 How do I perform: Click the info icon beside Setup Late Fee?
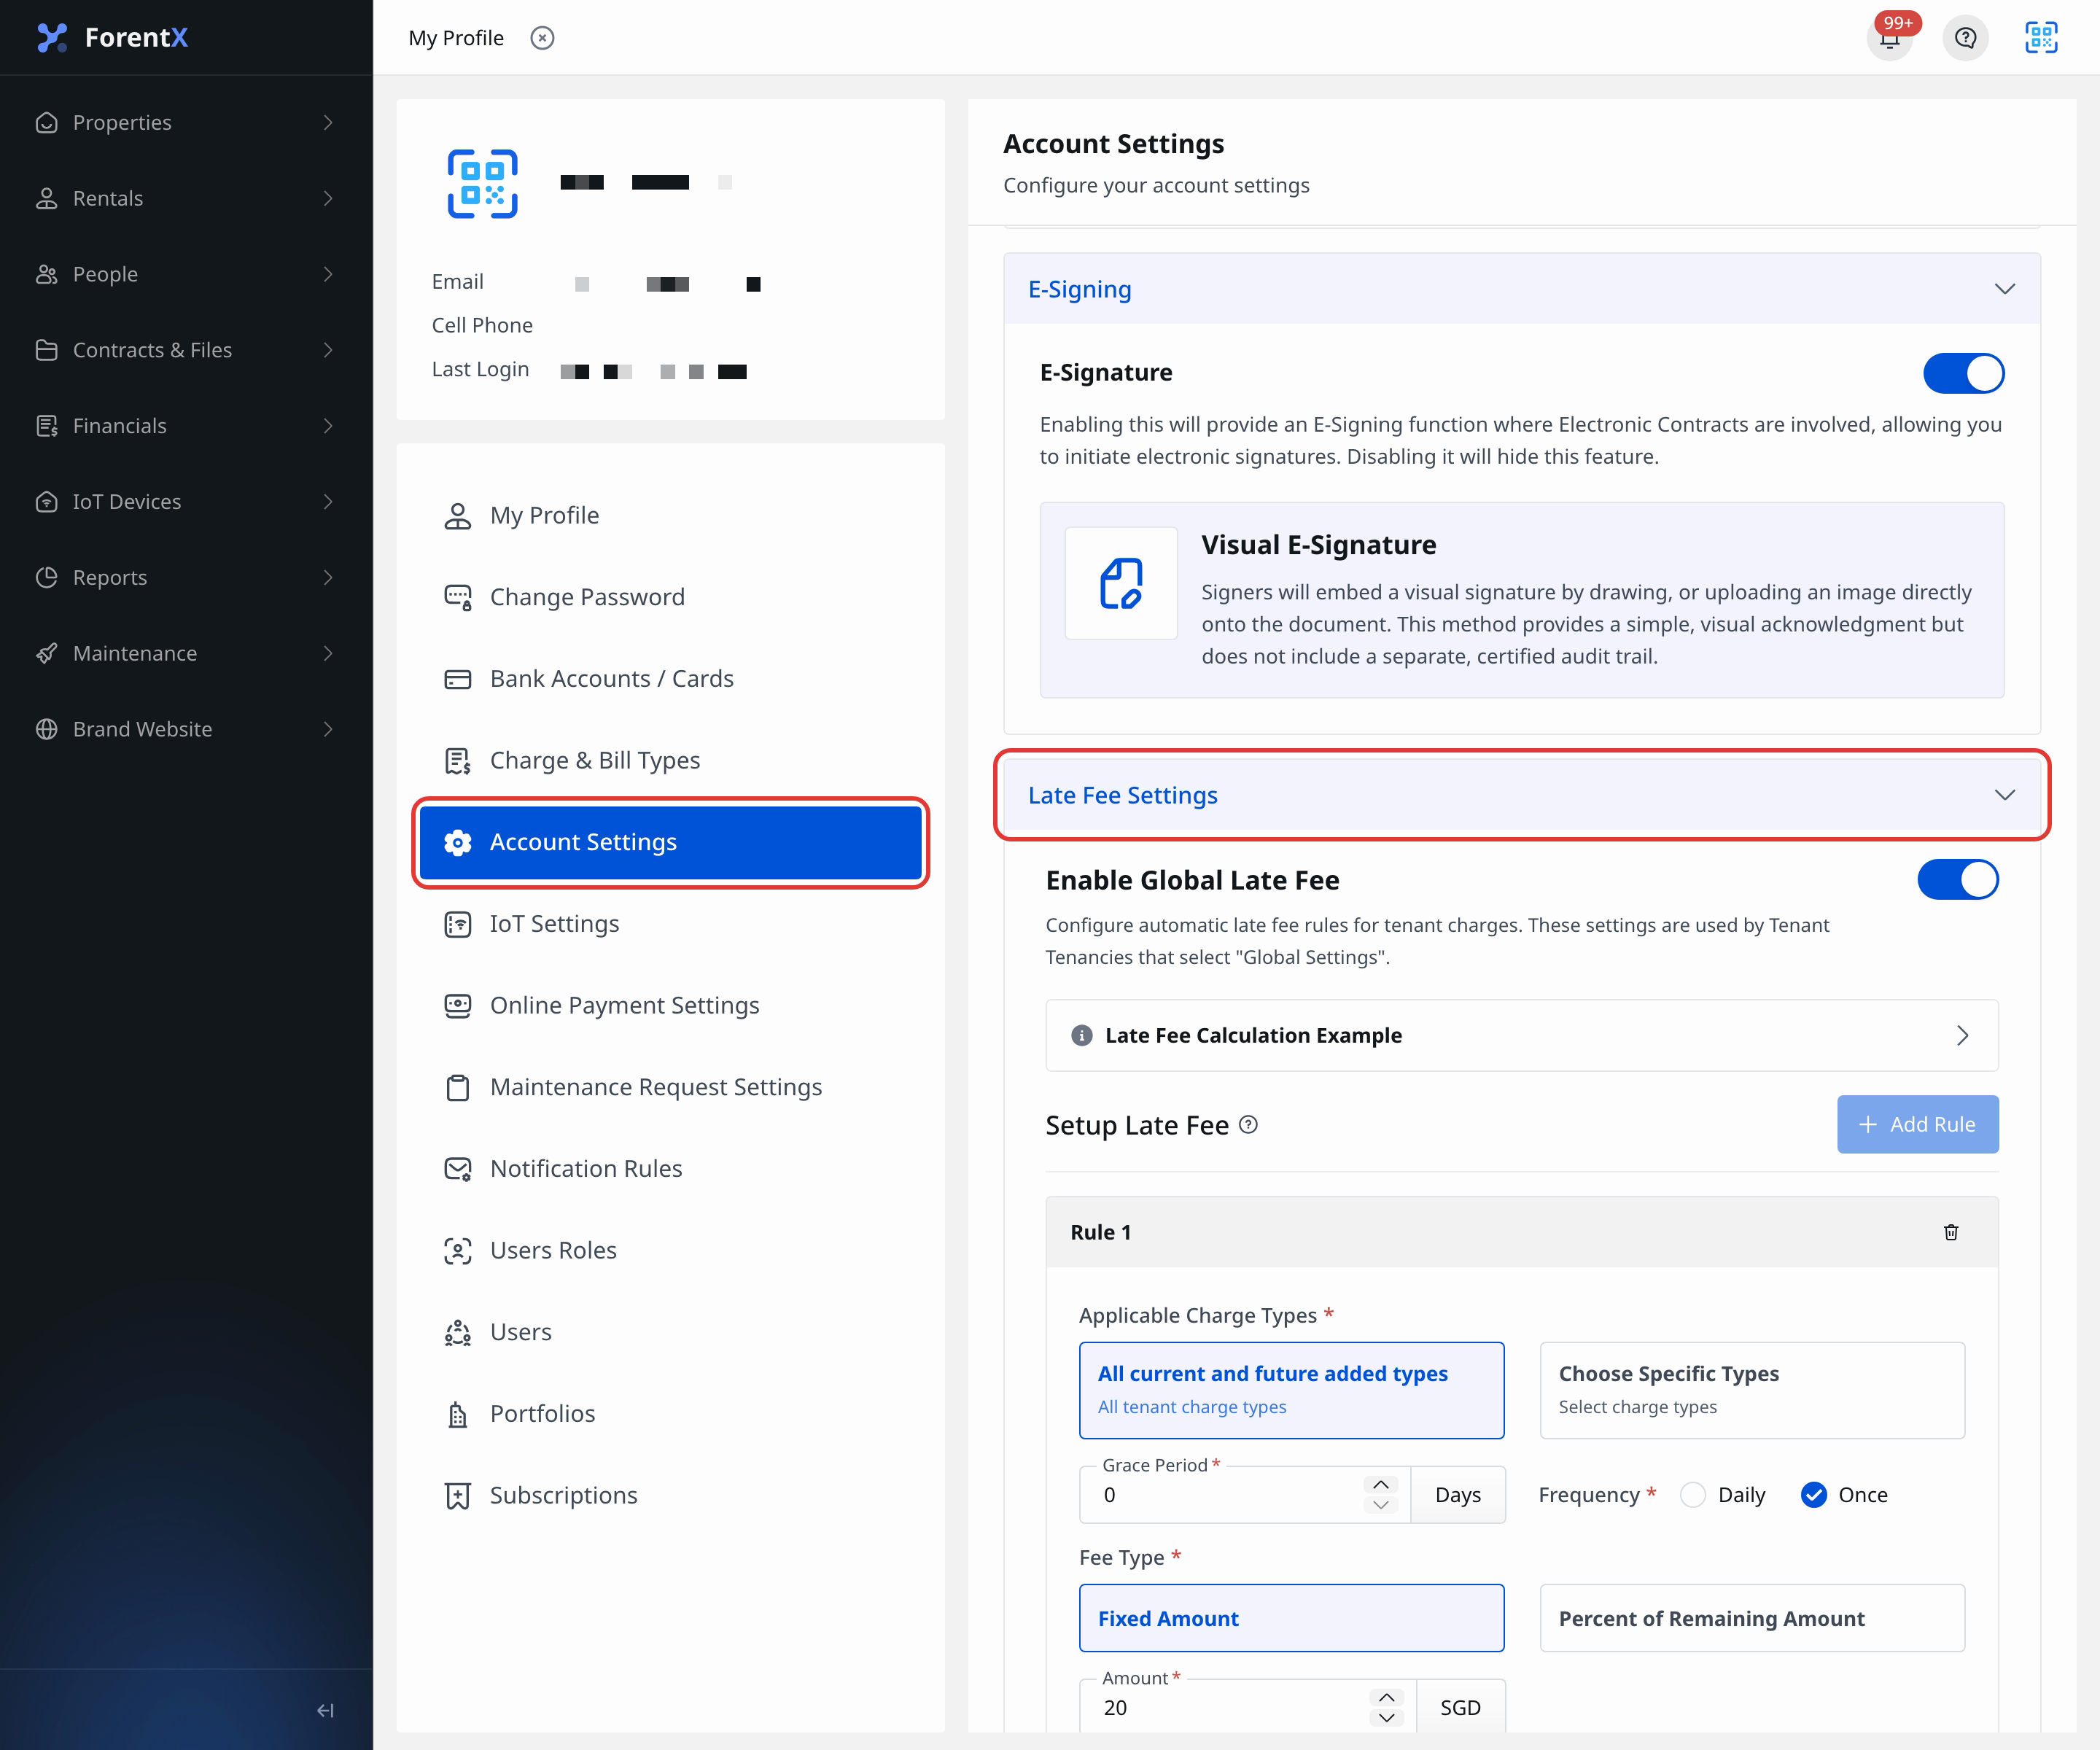tap(1248, 1125)
